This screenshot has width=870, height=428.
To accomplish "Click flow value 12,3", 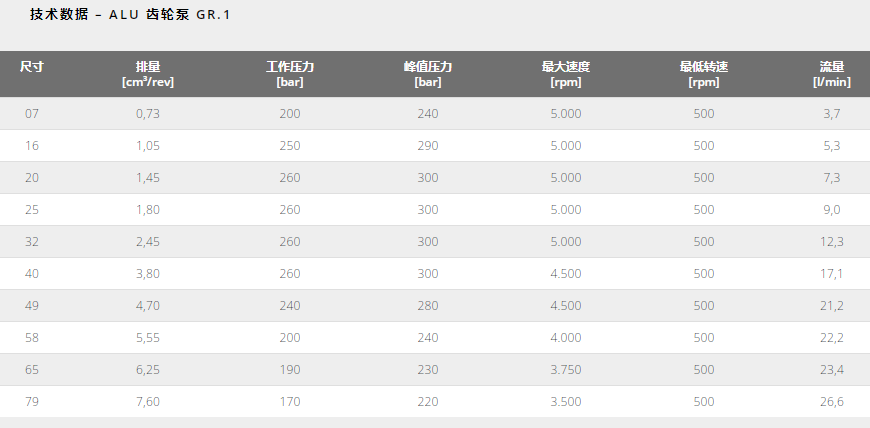I will pos(832,242).
